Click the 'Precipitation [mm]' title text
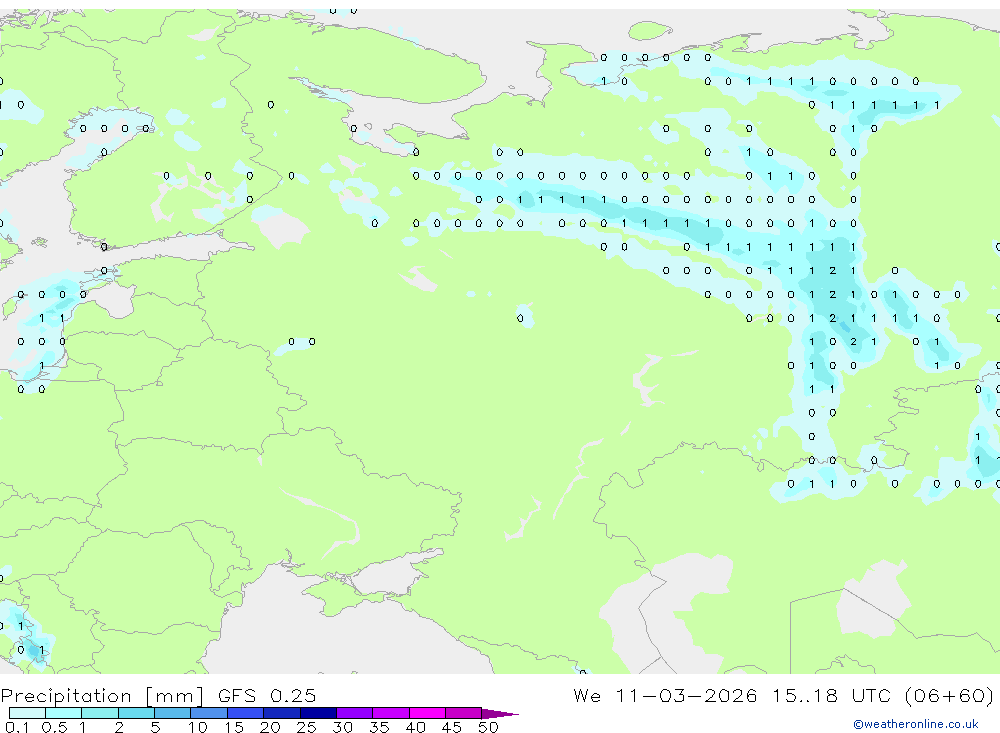Screen dimensions: 1000x733 [102, 696]
